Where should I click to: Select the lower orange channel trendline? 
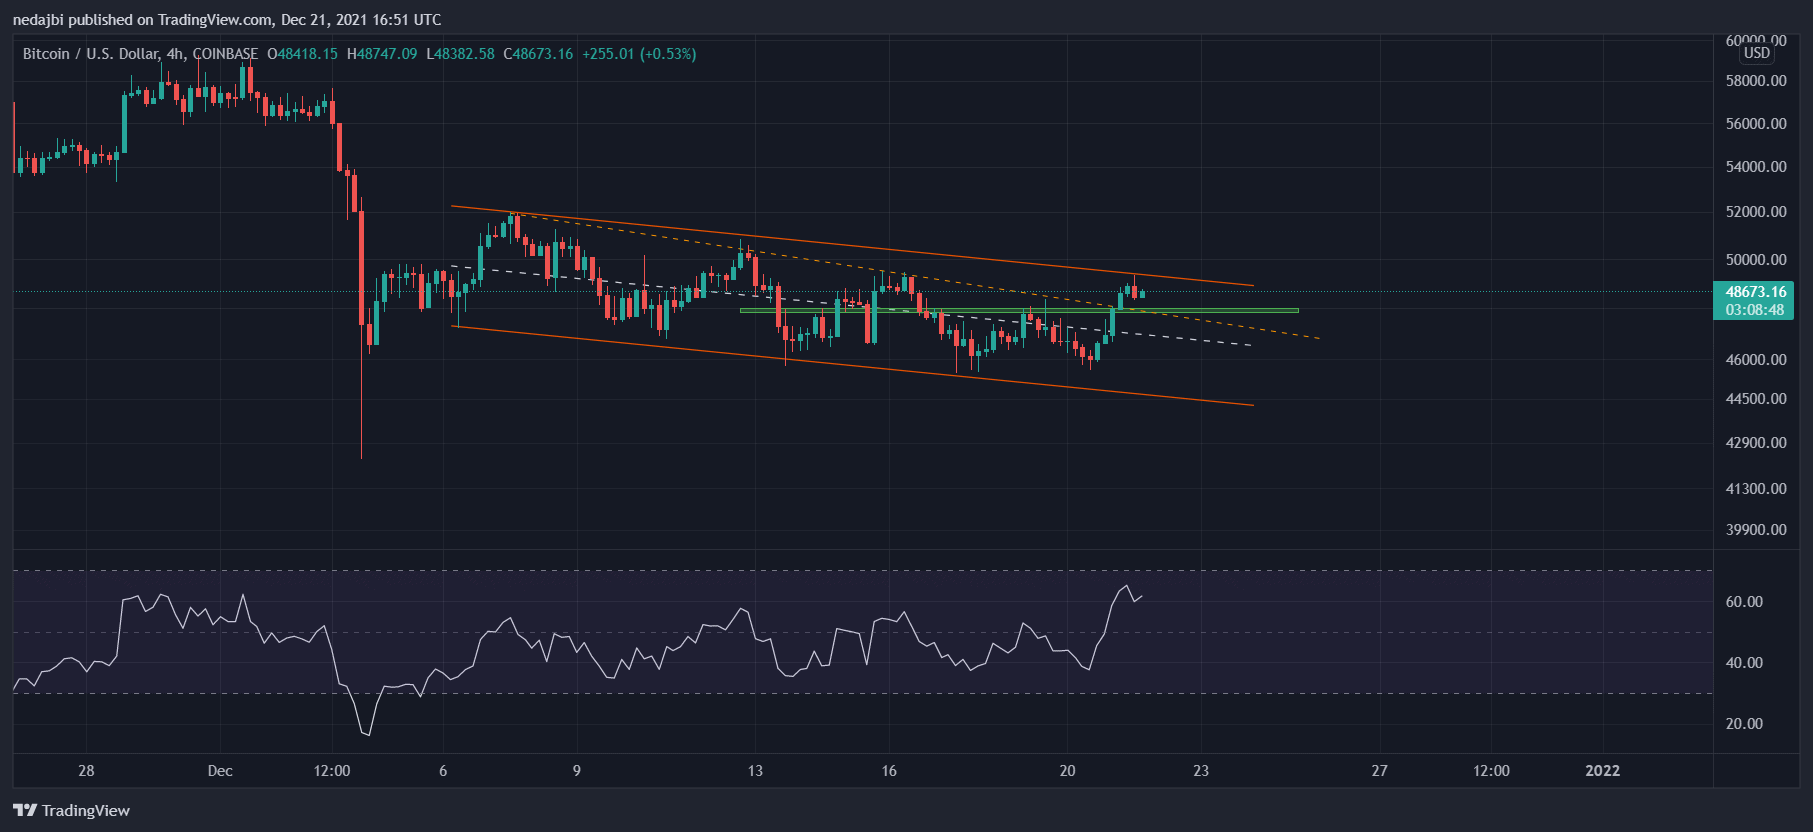point(852,366)
